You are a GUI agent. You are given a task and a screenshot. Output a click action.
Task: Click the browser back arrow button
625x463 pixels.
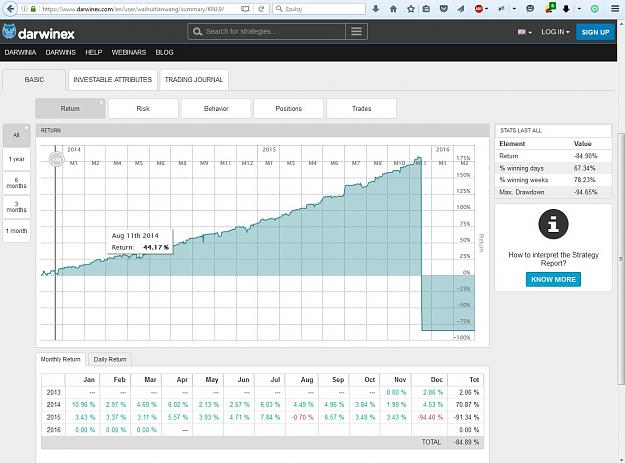pyautogui.click(x=10, y=8)
